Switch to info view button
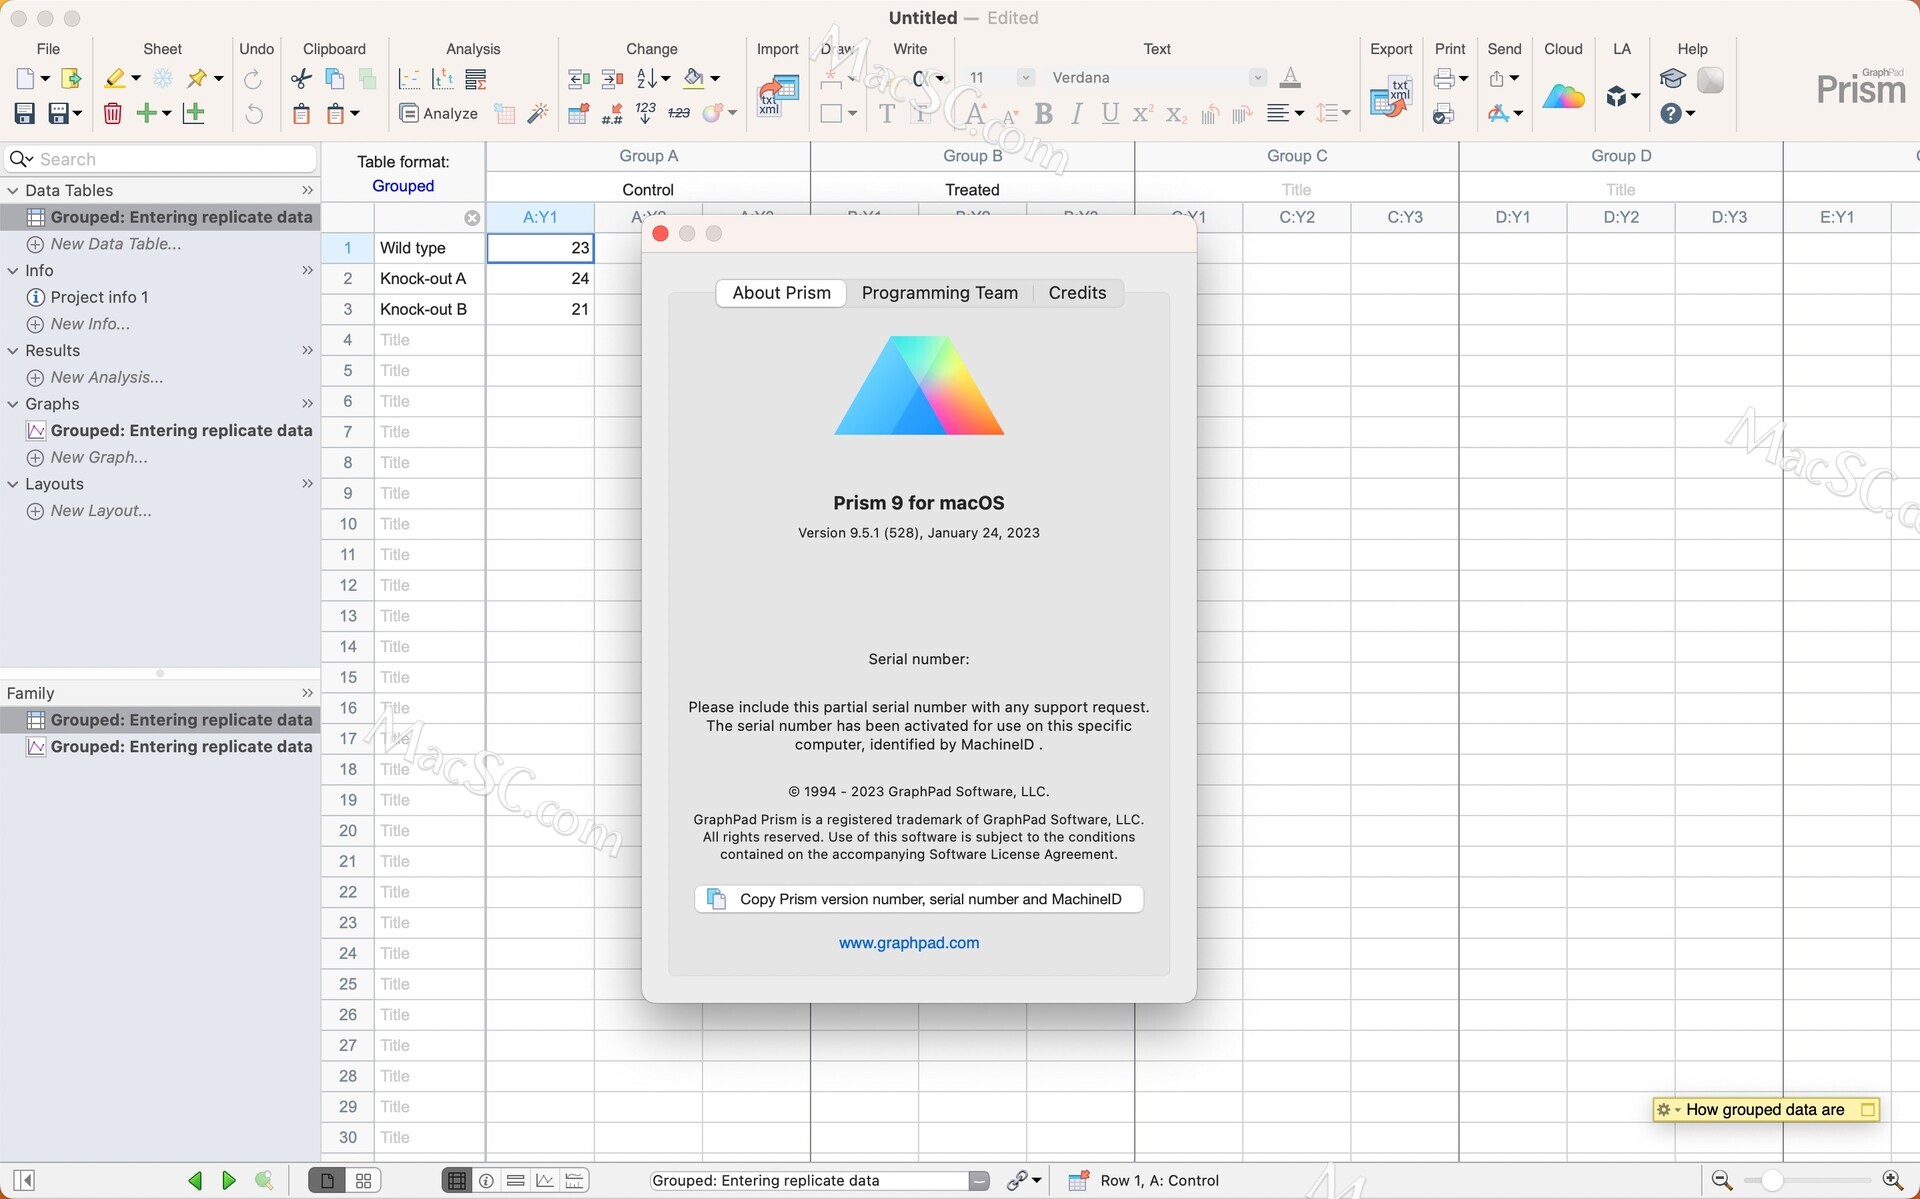The image size is (1920, 1199). (x=486, y=1181)
